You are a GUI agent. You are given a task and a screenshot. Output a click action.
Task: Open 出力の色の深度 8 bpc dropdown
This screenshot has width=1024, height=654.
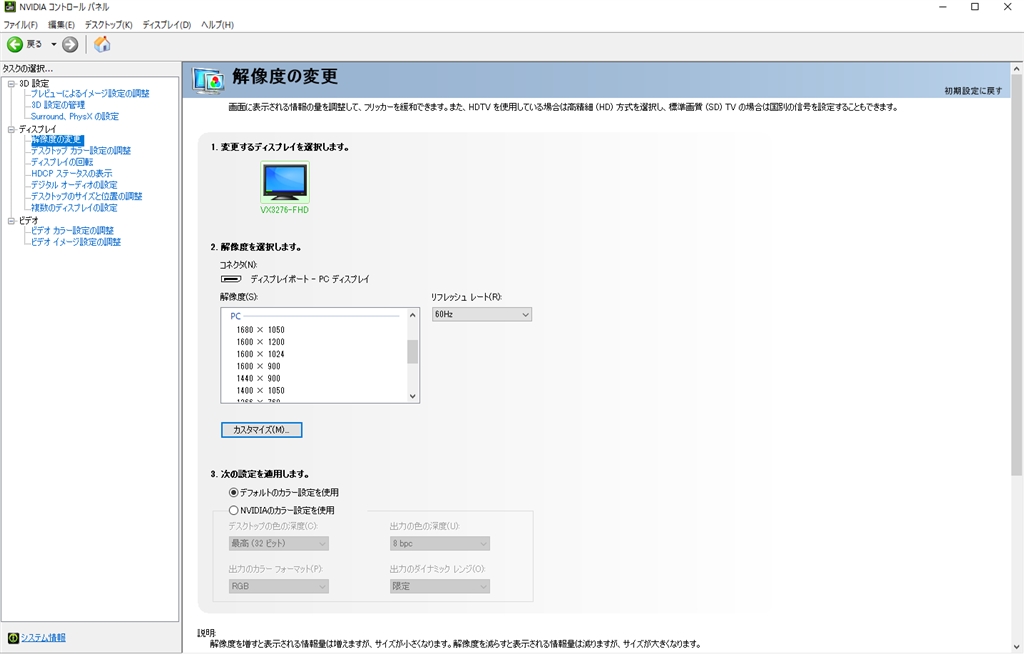pyautogui.click(x=440, y=544)
